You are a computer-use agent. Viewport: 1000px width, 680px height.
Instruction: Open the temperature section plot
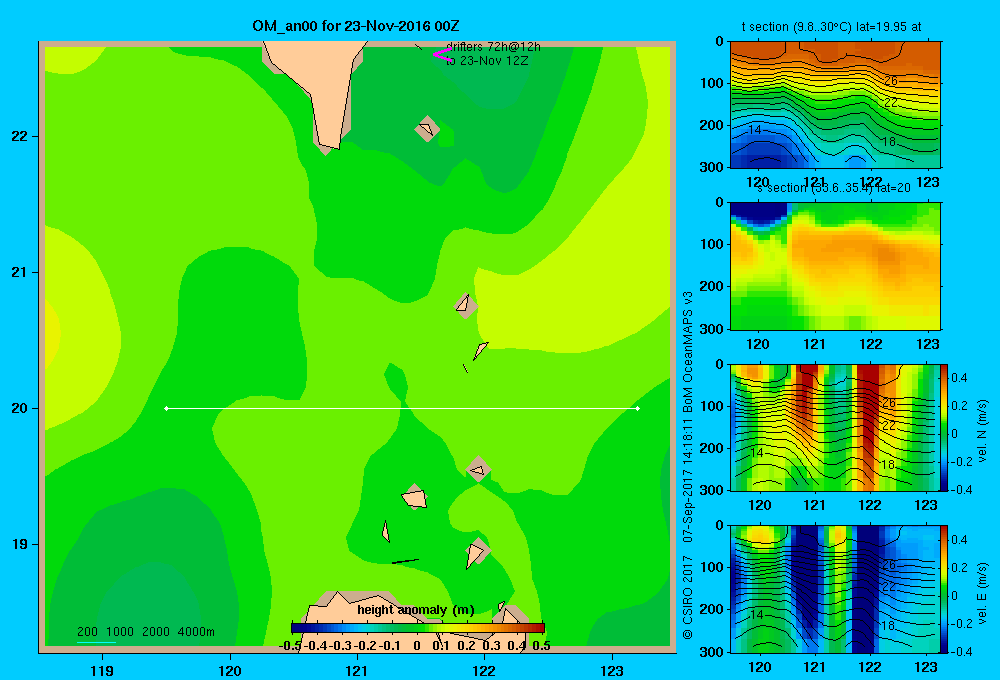(x=835, y=105)
